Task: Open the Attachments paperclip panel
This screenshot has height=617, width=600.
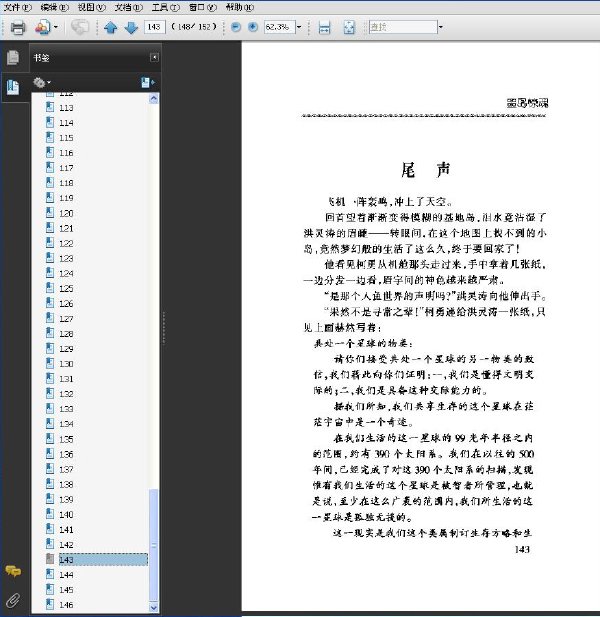Action: click(x=13, y=600)
